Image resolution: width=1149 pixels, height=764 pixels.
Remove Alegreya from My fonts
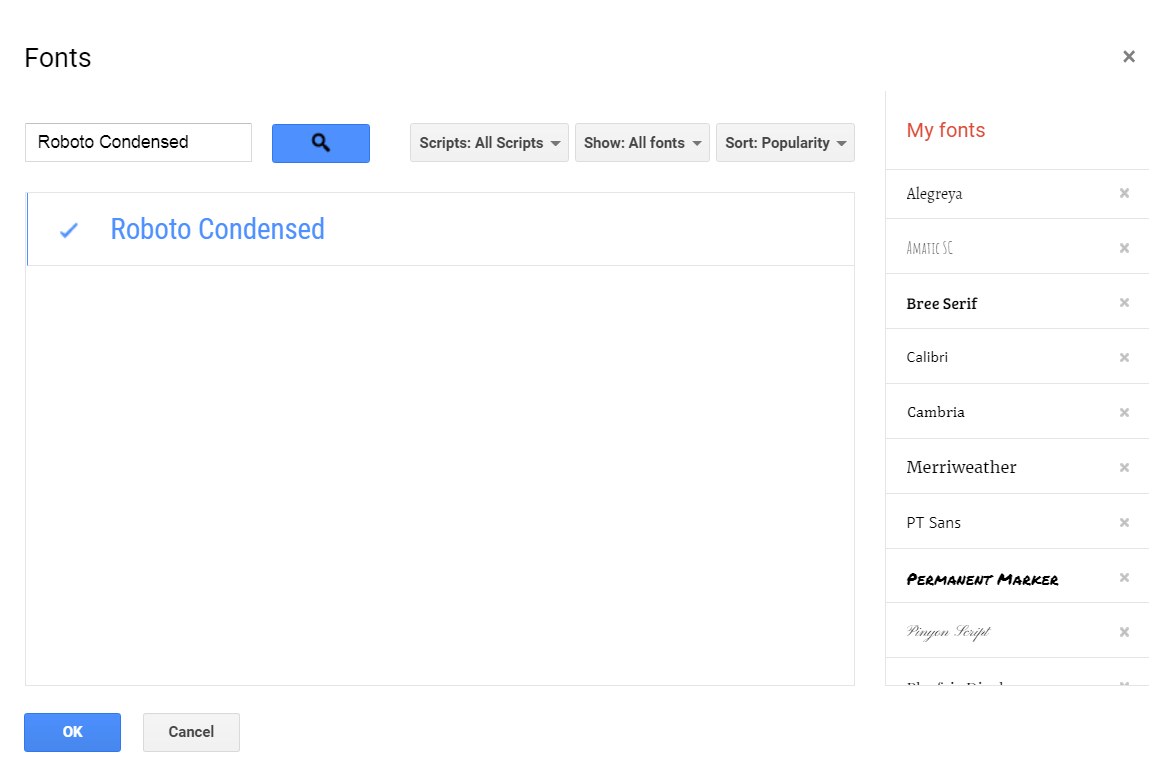(x=1124, y=193)
